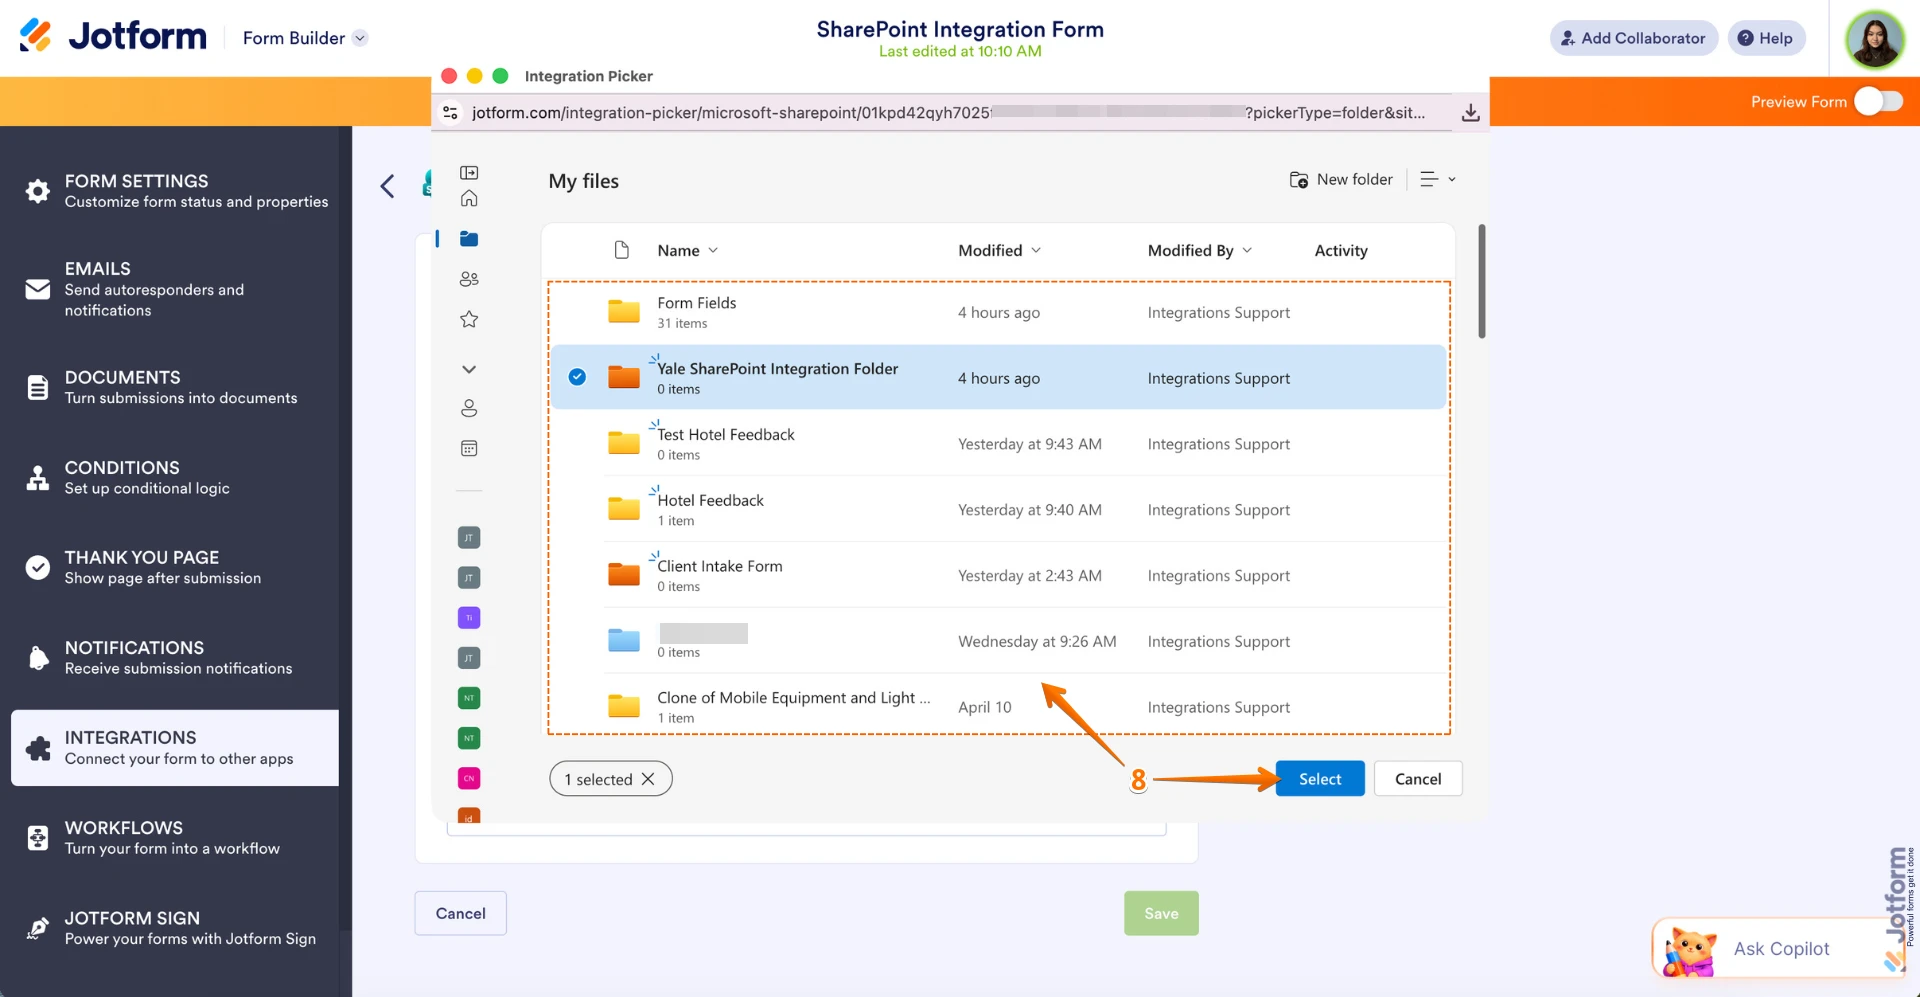Go to Home in picker sidebar
Screen dimensions: 1920x997
(x=469, y=199)
